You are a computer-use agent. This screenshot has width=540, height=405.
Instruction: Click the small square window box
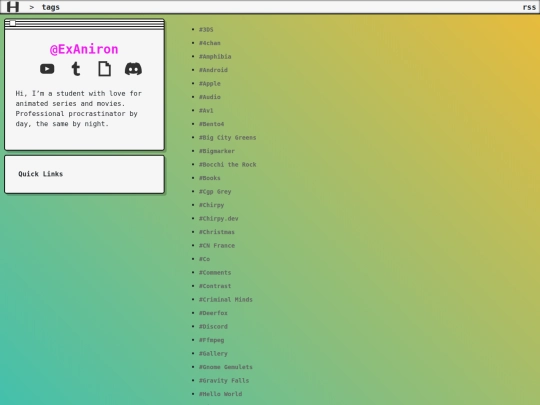[x=12, y=23]
